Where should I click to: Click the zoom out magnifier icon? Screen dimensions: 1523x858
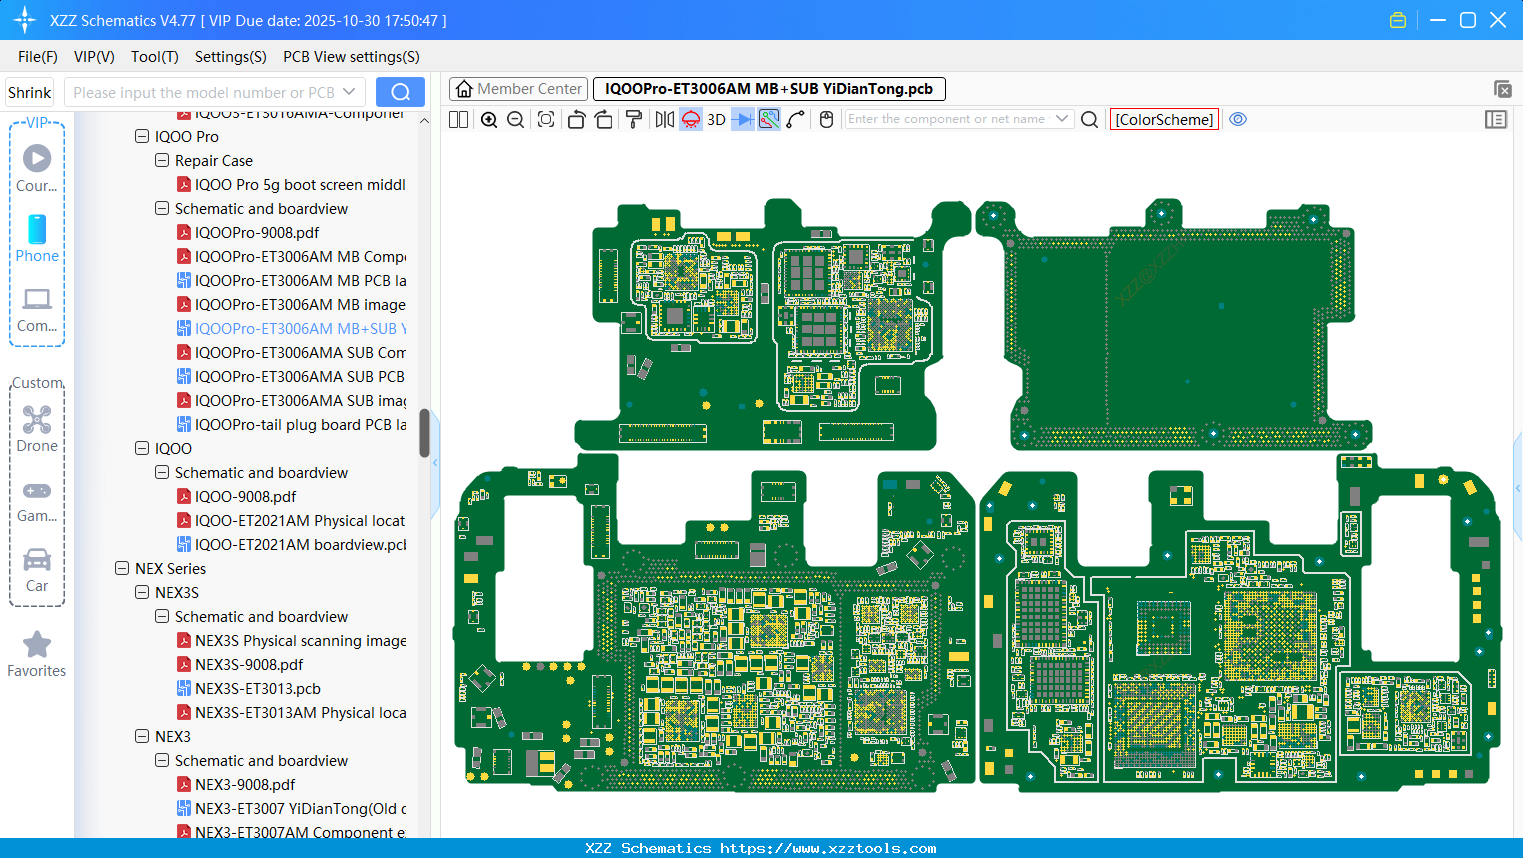pyautogui.click(x=516, y=120)
